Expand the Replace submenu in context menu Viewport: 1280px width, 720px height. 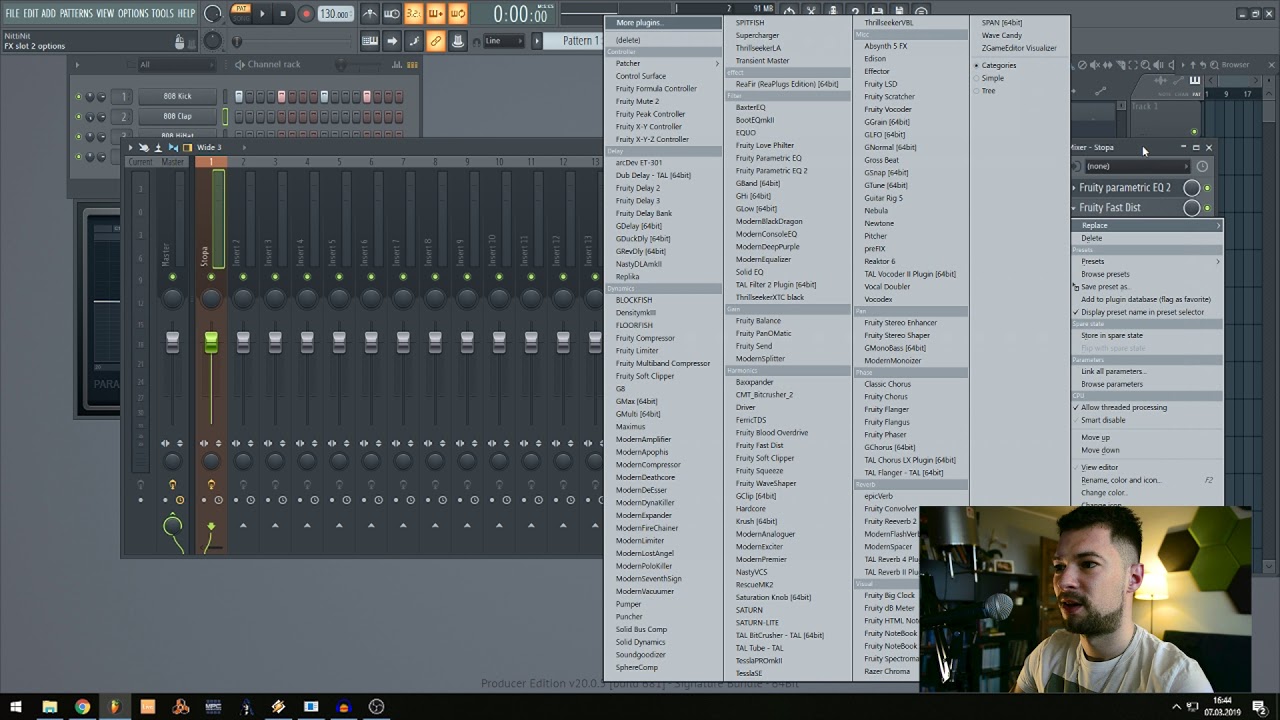(x=1147, y=226)
